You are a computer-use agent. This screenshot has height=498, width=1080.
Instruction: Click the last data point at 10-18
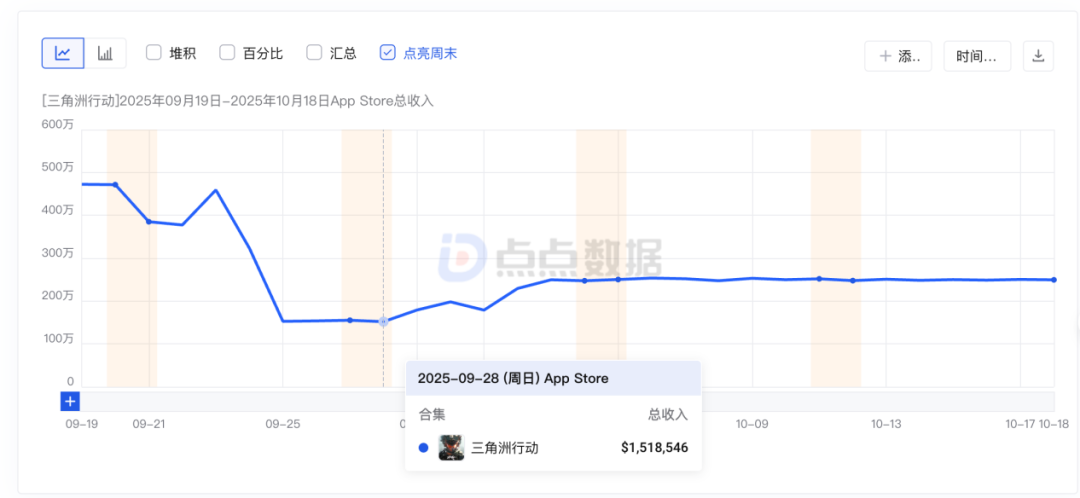click(x=1054, y=280)
